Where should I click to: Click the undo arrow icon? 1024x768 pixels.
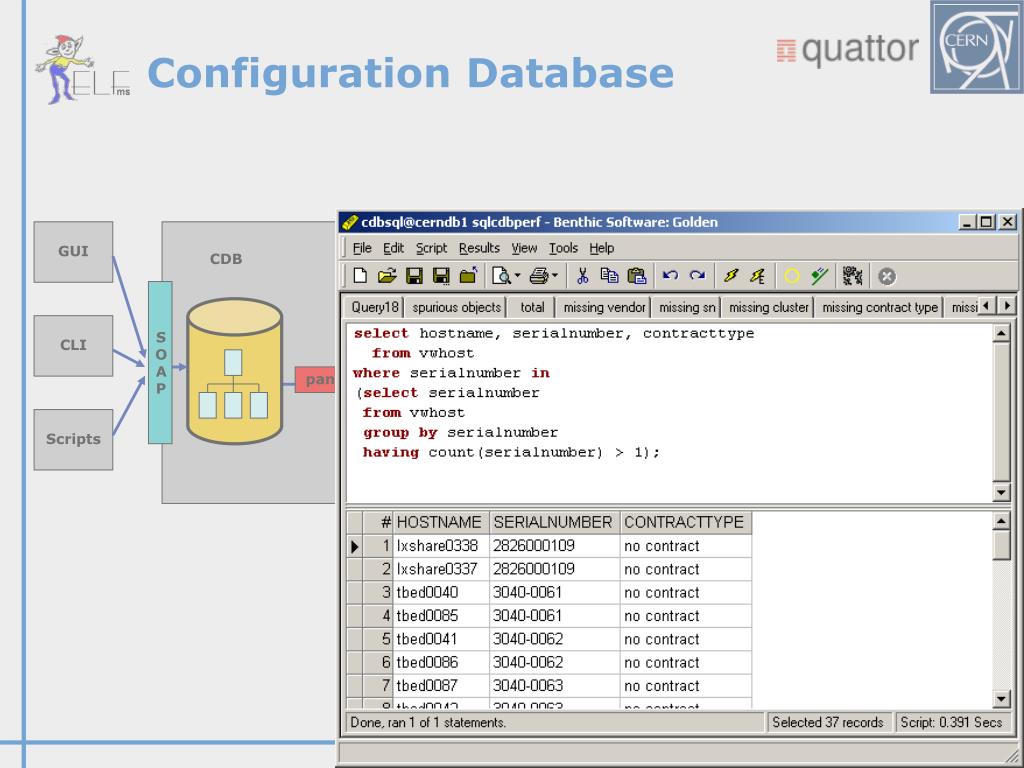coord(670,276)
